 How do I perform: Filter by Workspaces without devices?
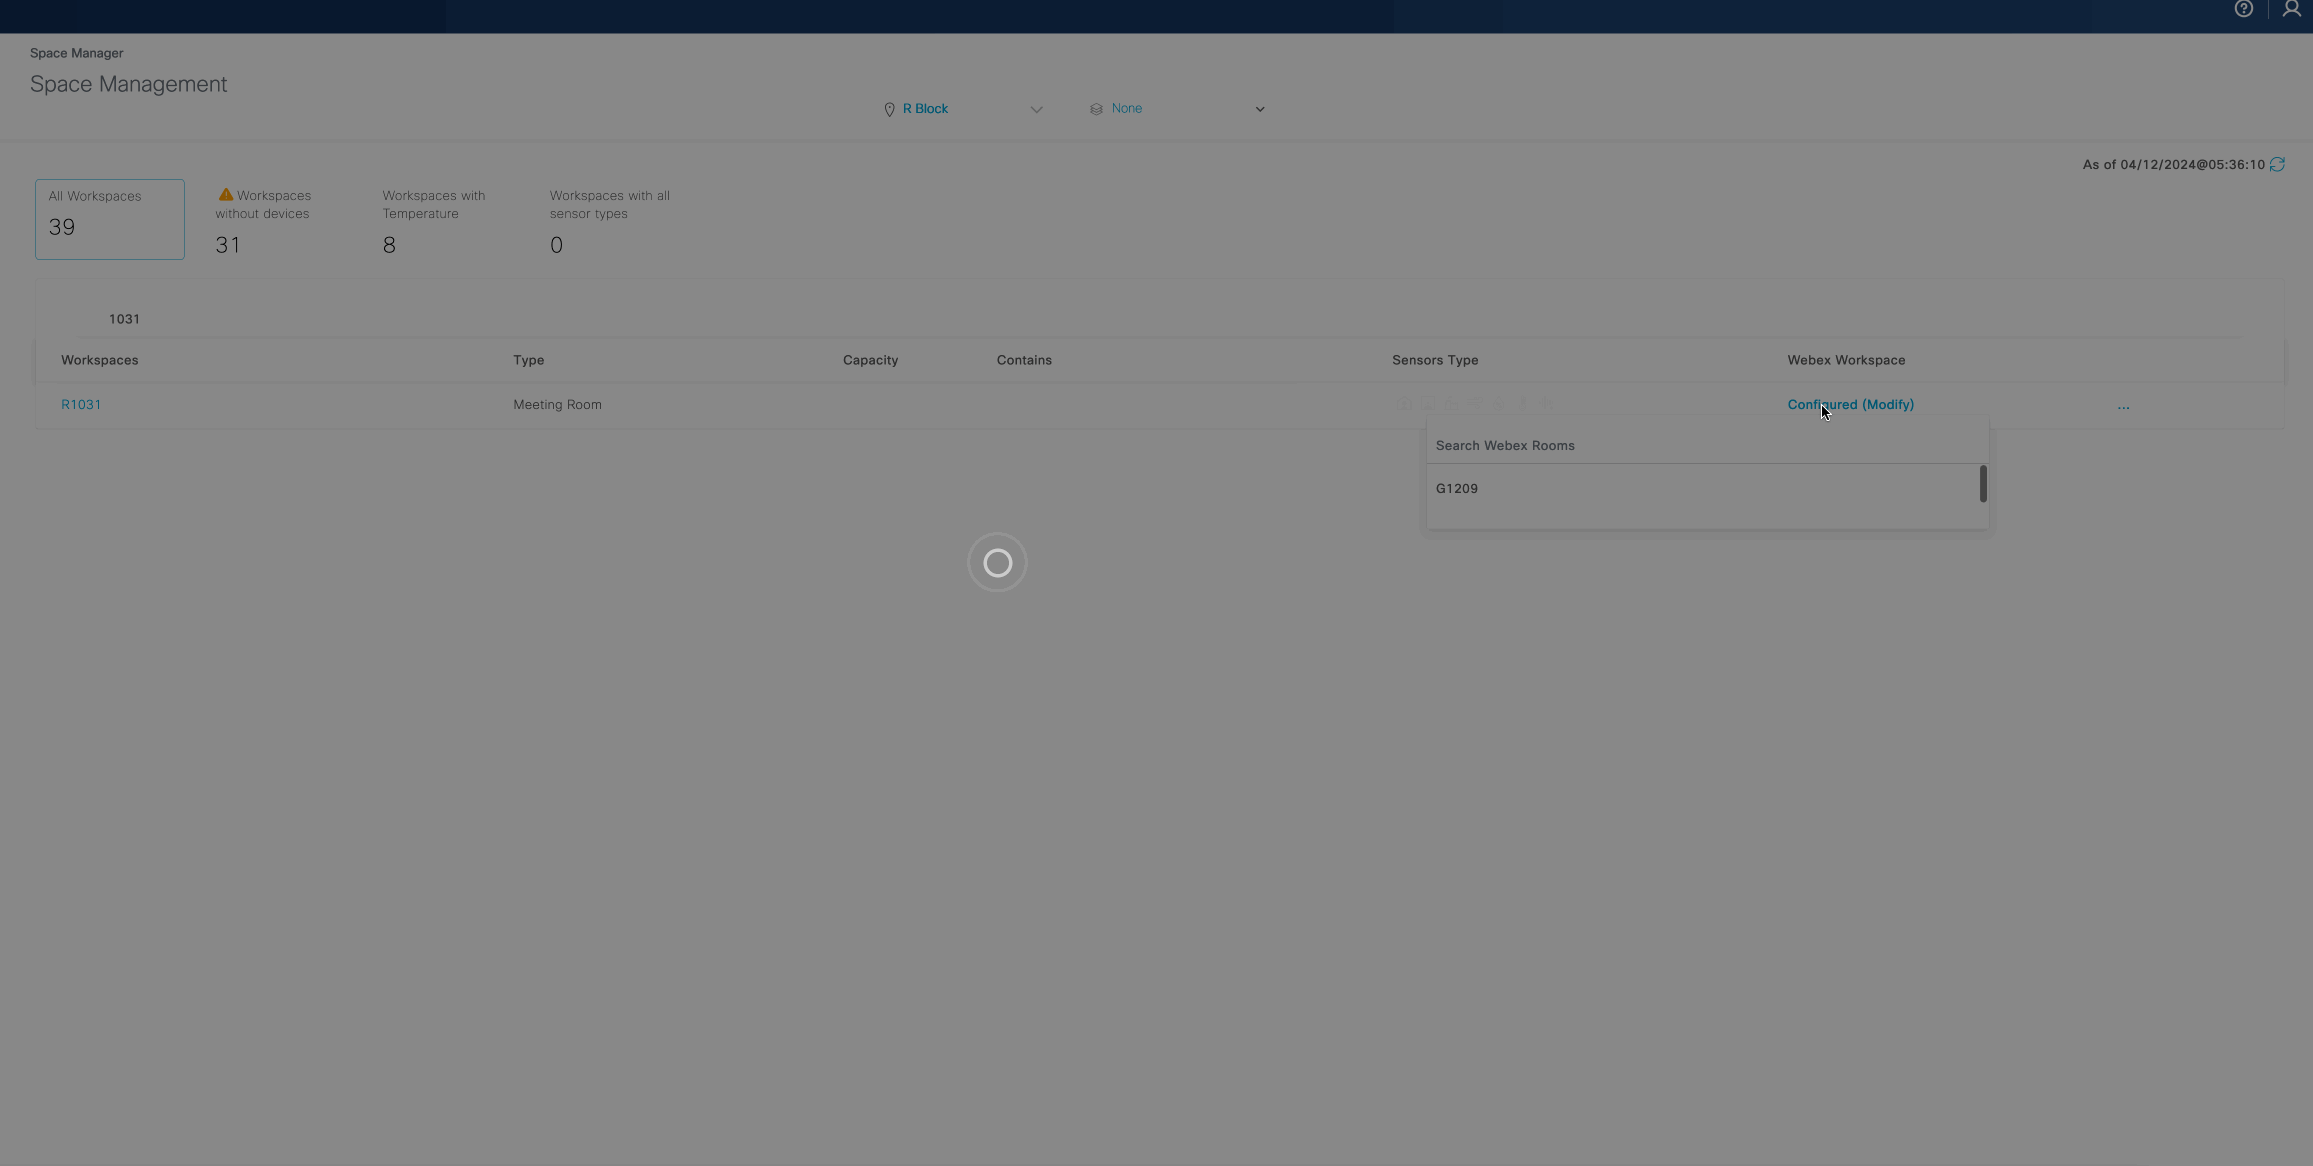pos(263,220)
